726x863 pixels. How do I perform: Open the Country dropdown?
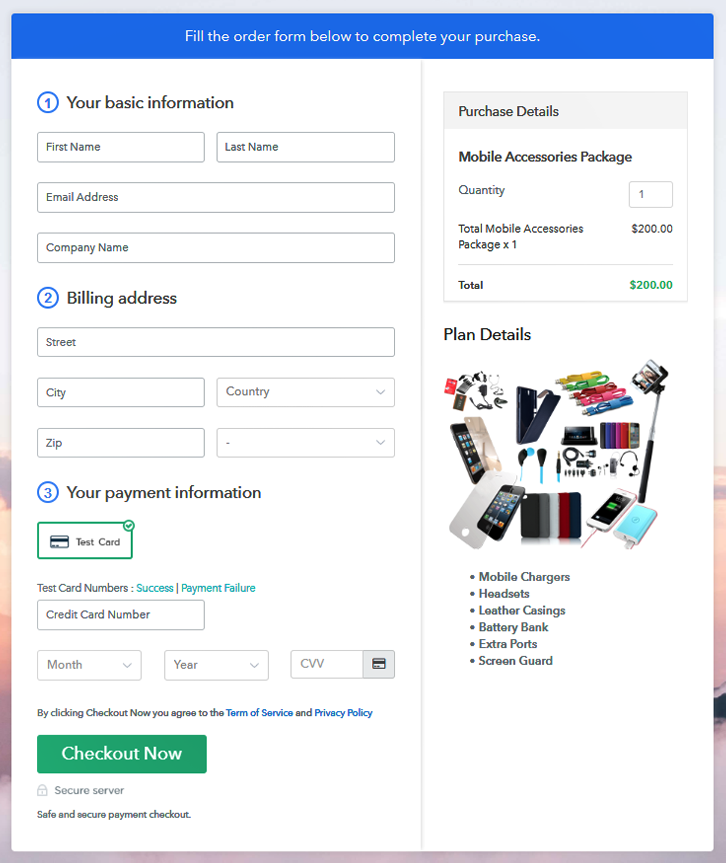click(305, 392)
